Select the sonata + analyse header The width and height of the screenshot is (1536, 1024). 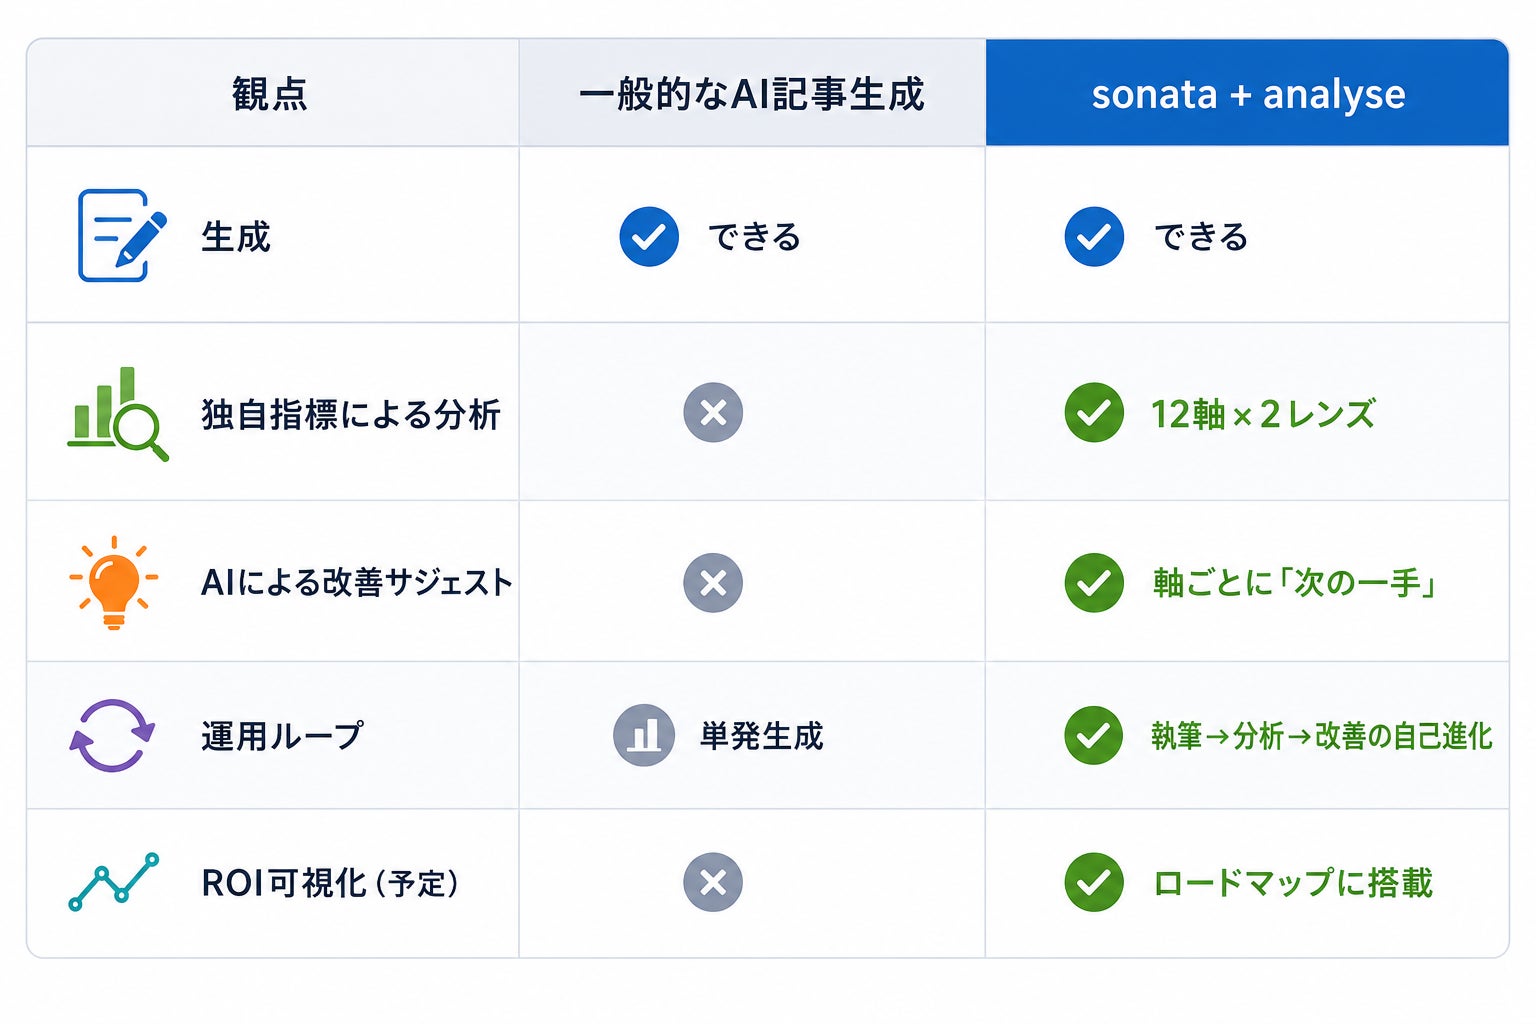tap(1247, 93)
